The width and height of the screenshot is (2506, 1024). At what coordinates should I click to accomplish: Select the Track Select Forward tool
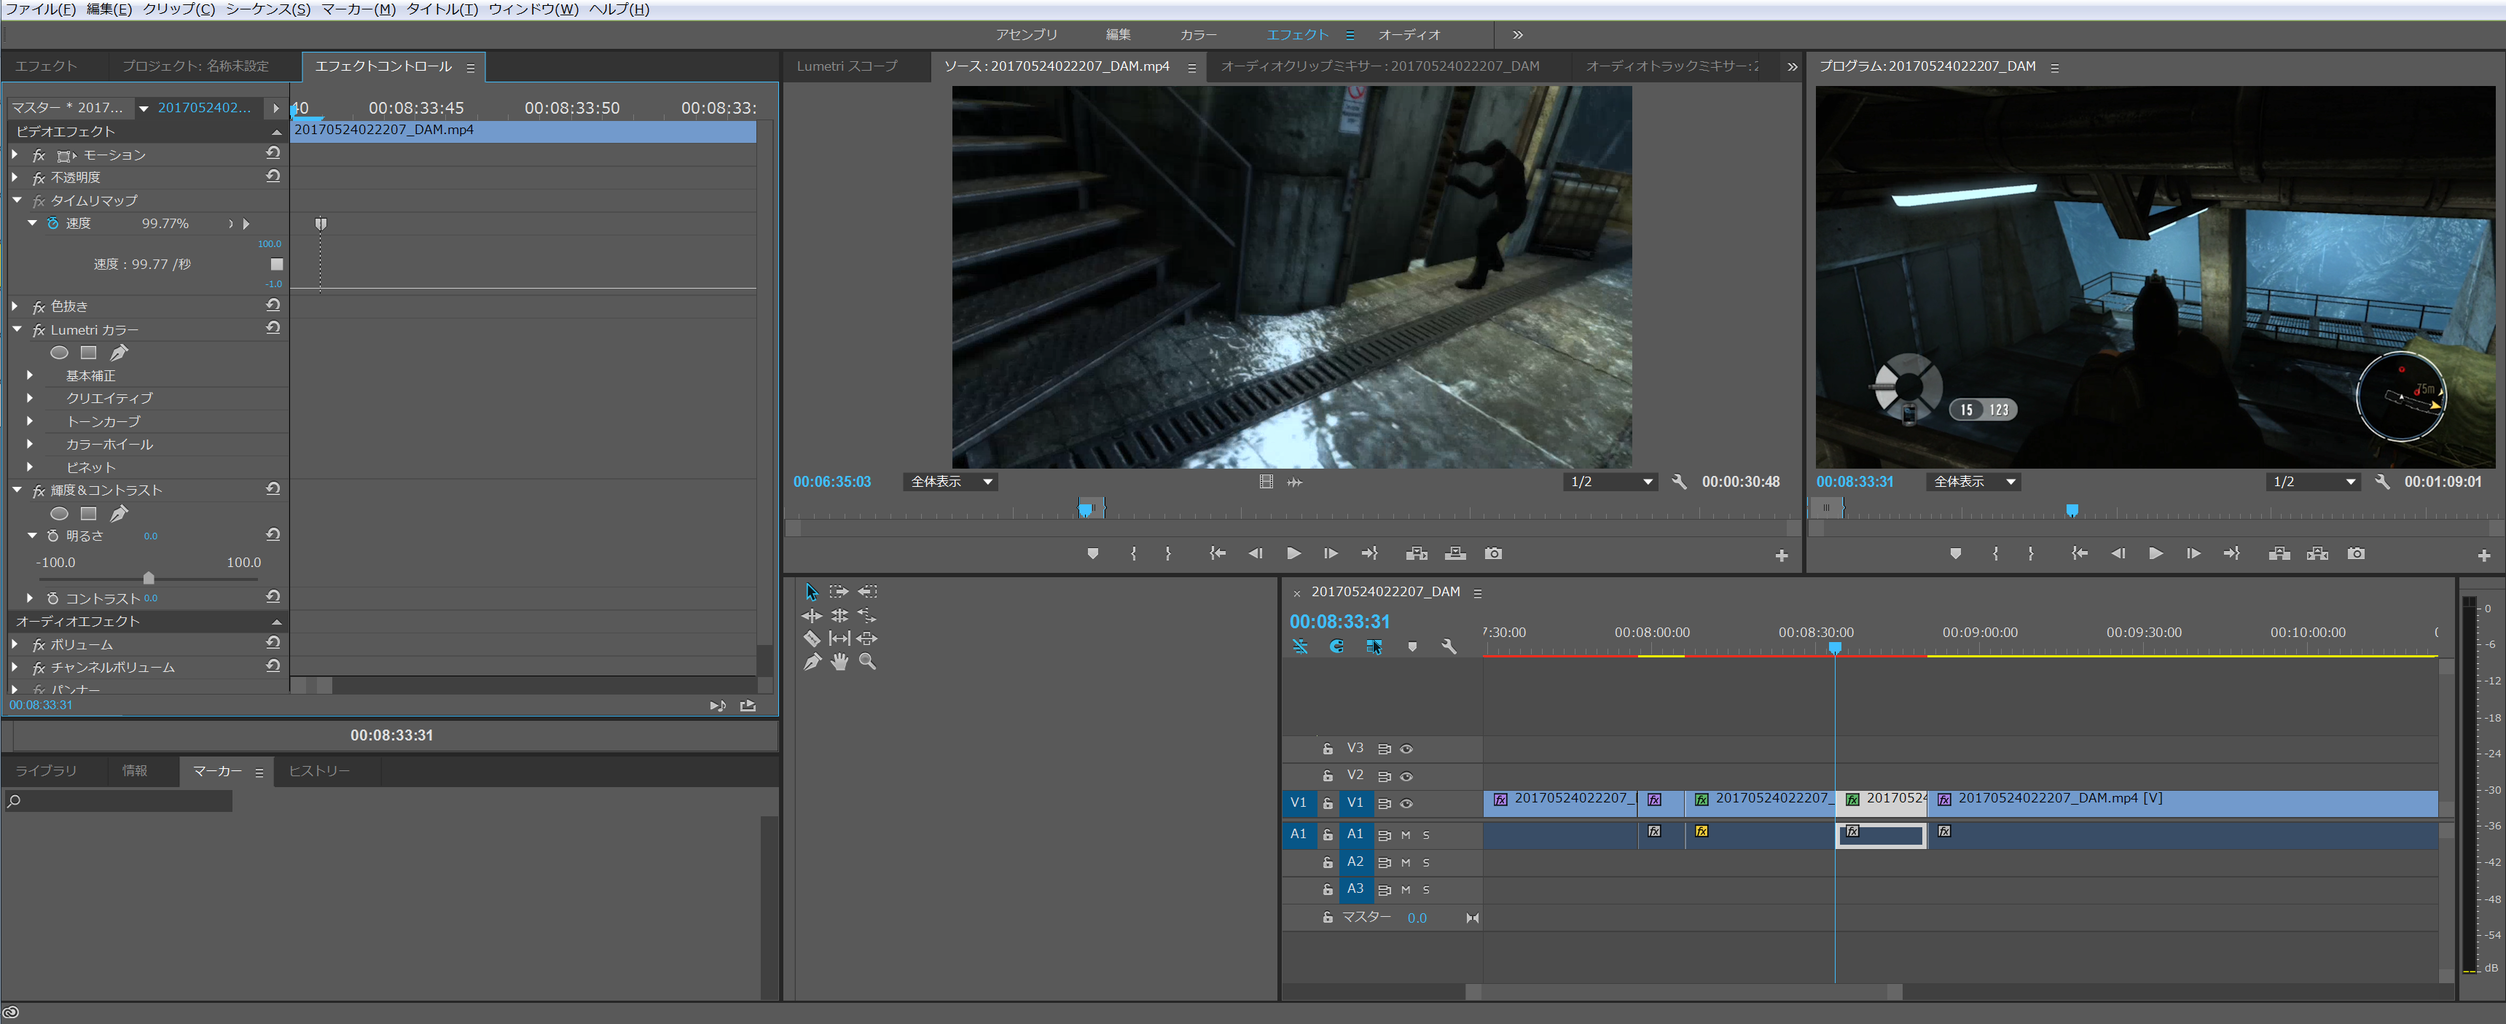click(x=839, y=592)
